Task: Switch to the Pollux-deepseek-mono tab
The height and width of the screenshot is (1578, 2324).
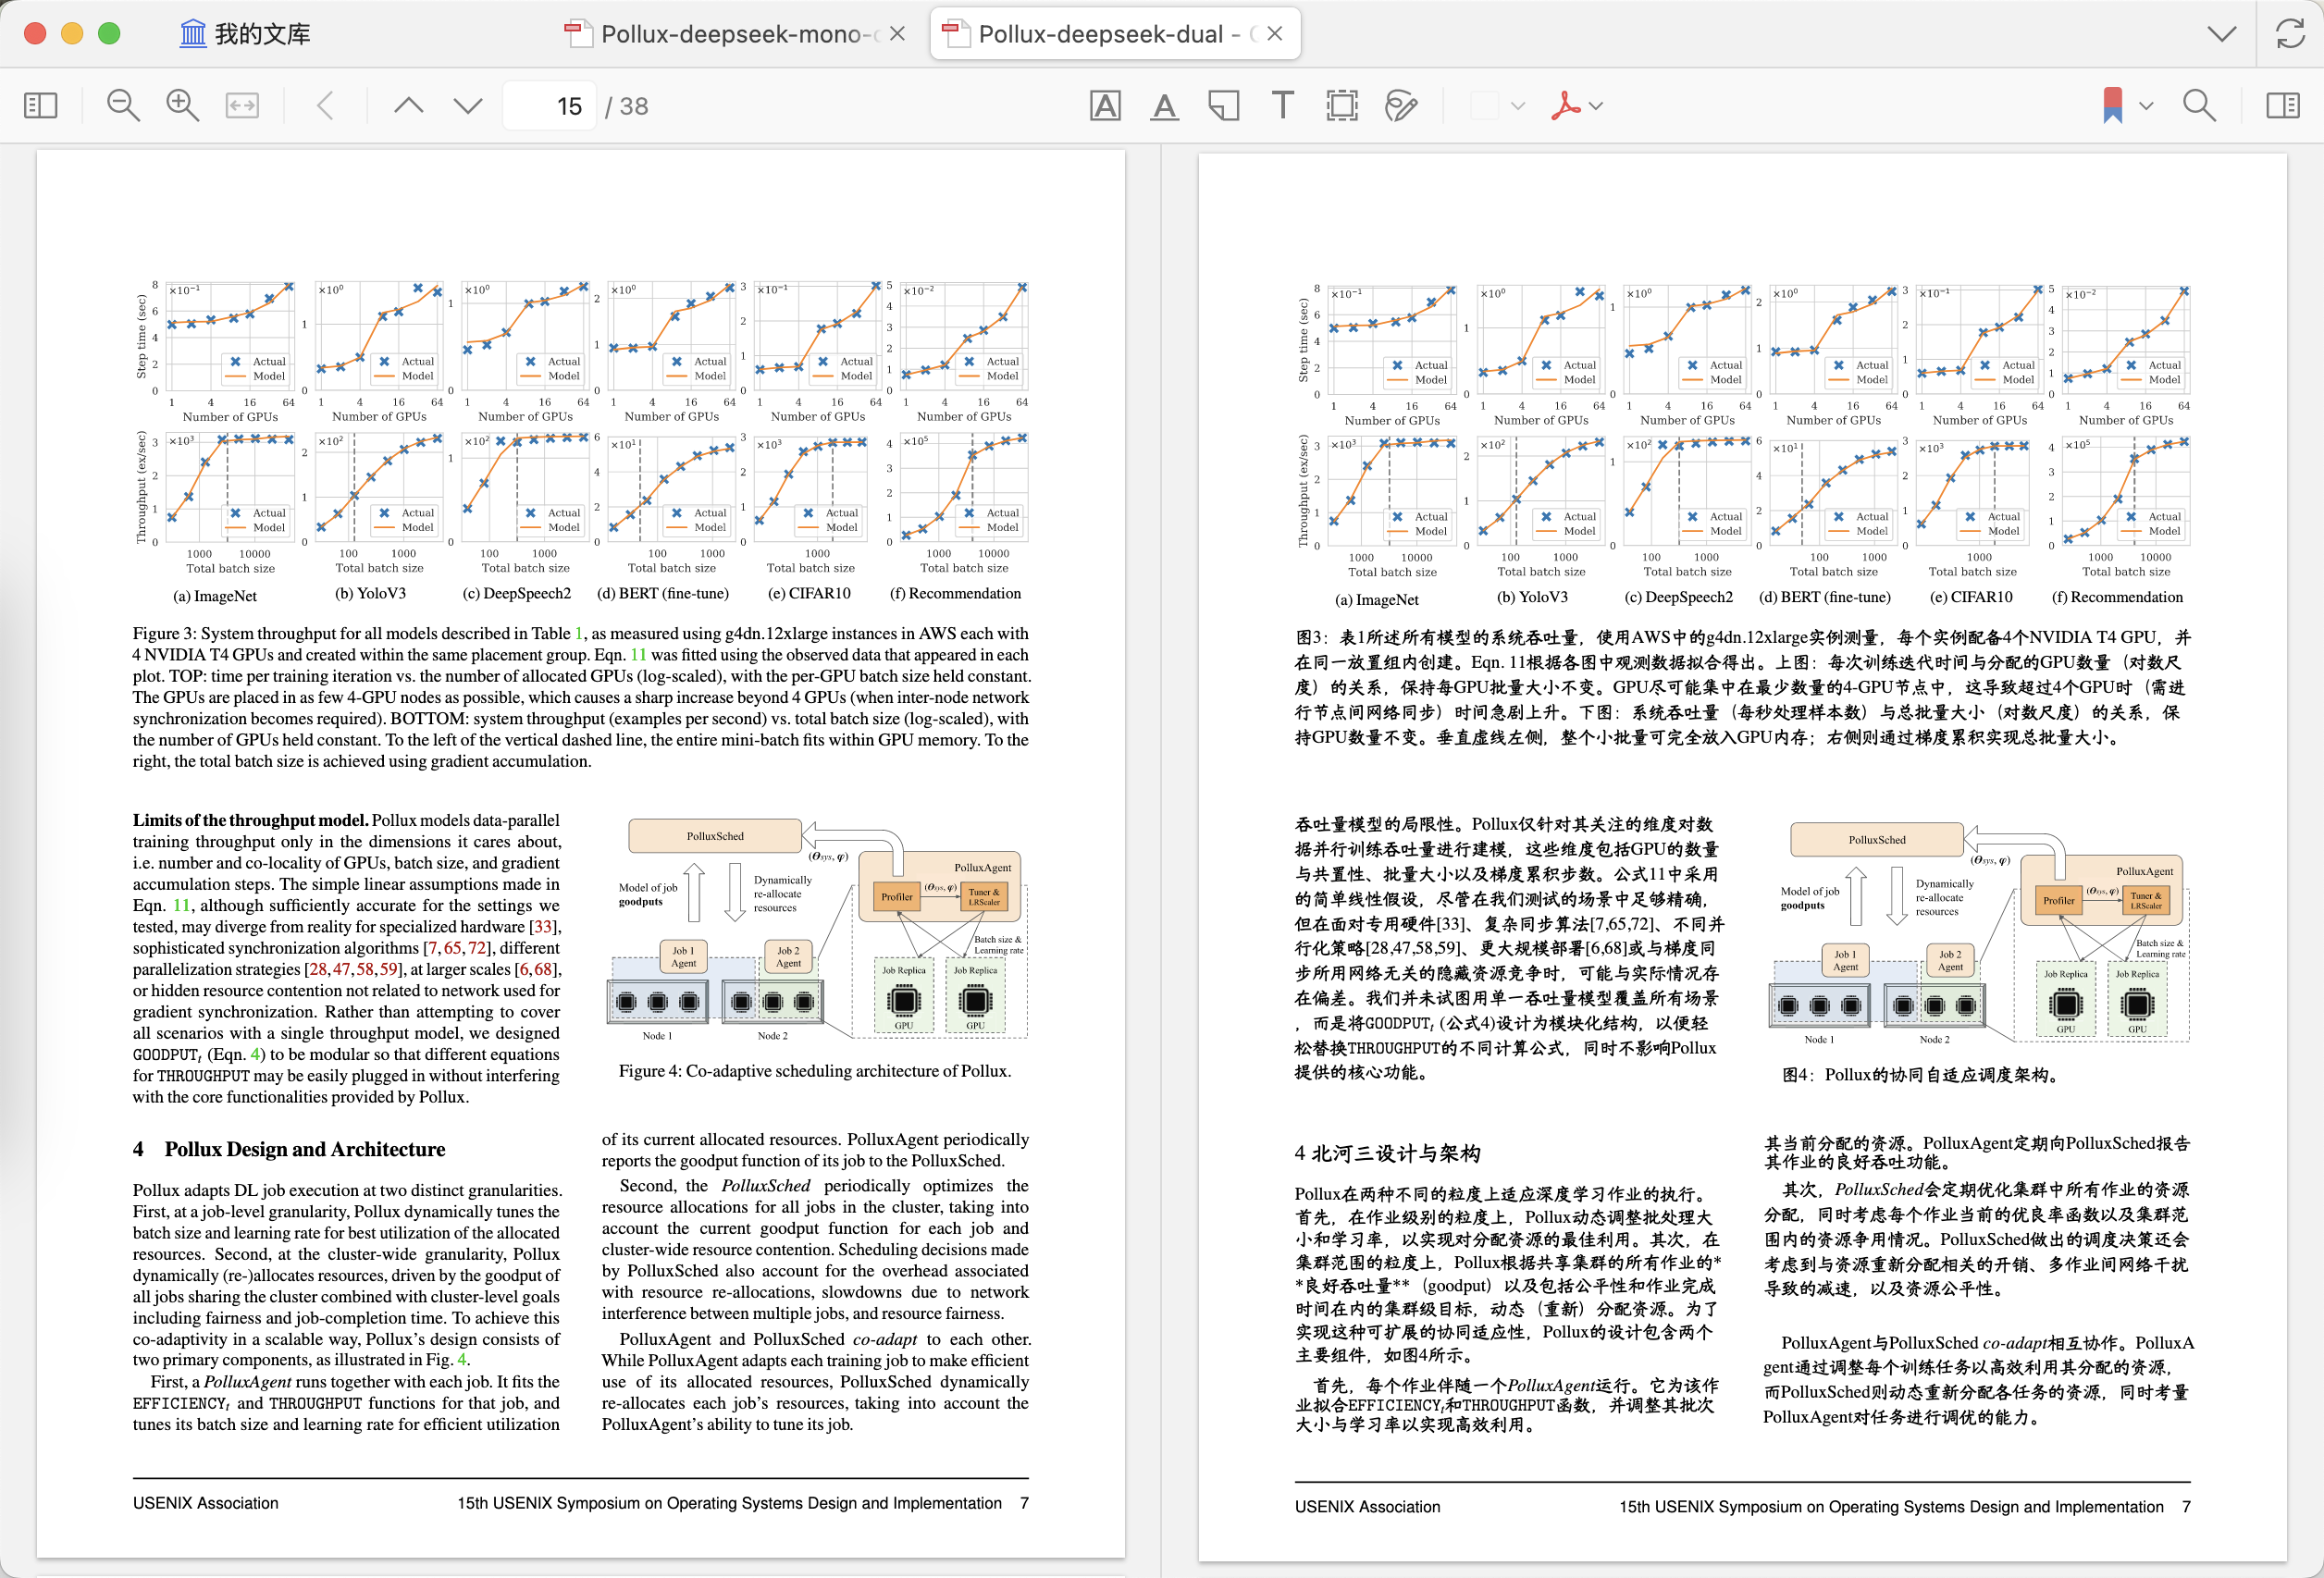Action: tap(733, 33)
